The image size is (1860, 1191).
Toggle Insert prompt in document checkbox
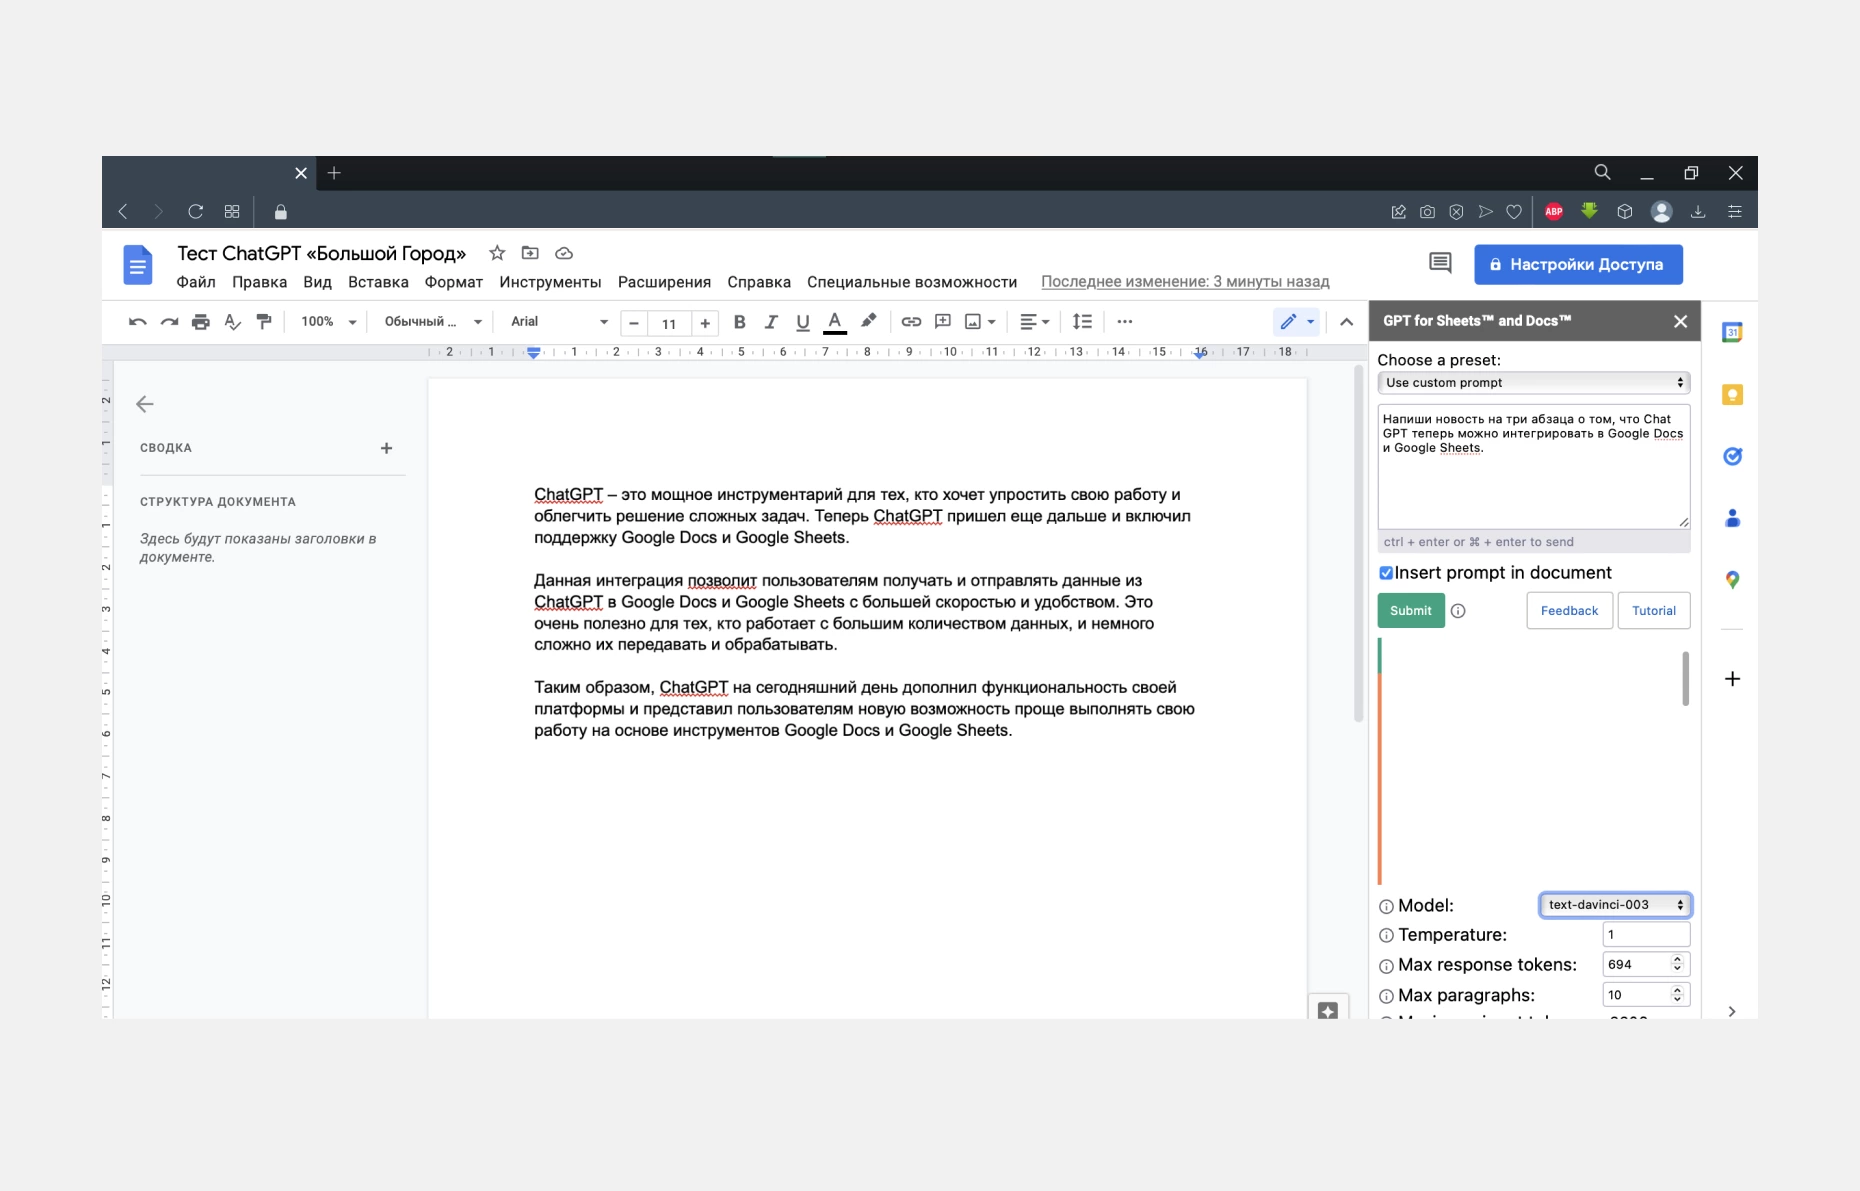[1386, 573]
